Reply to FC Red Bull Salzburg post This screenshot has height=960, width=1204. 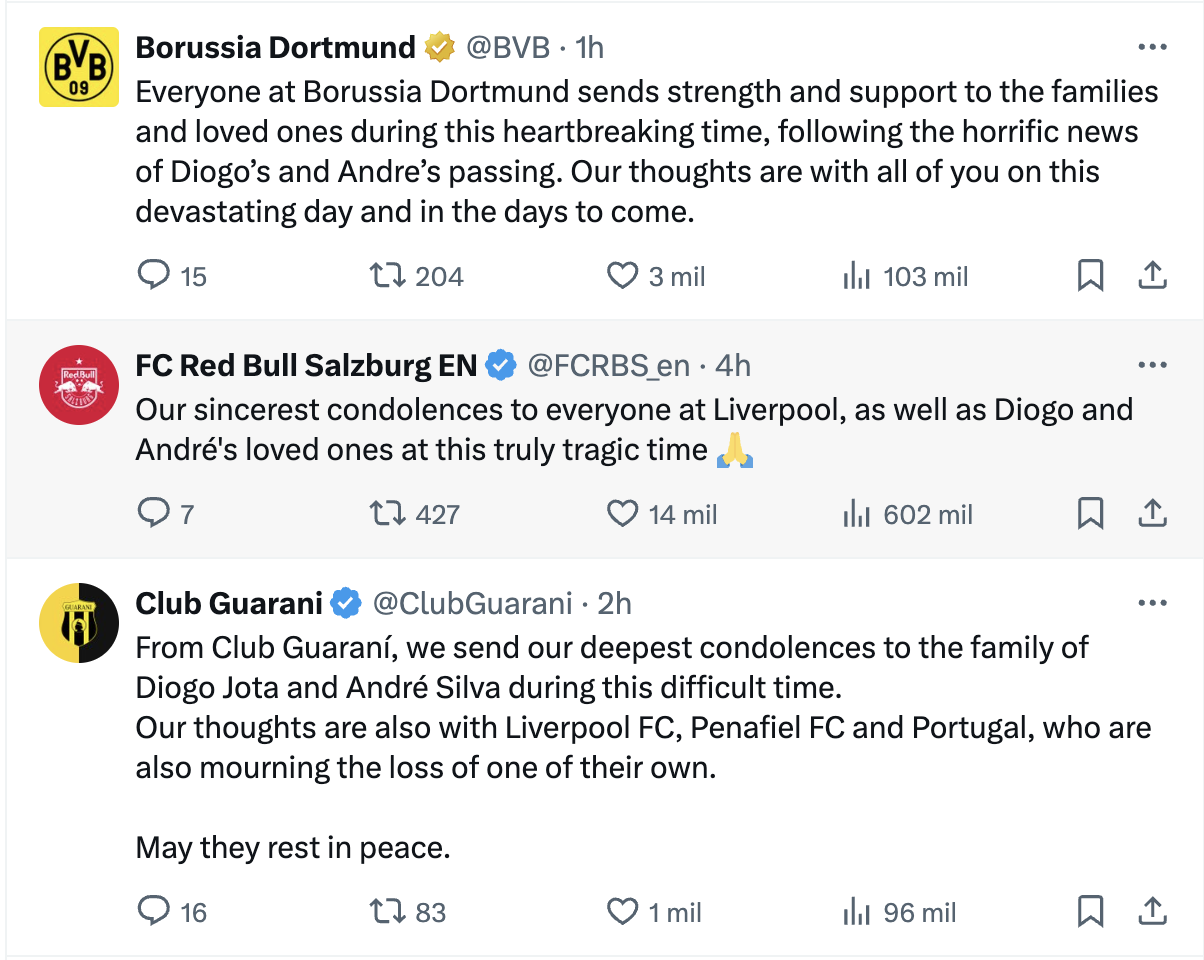(x=153, y=514)
